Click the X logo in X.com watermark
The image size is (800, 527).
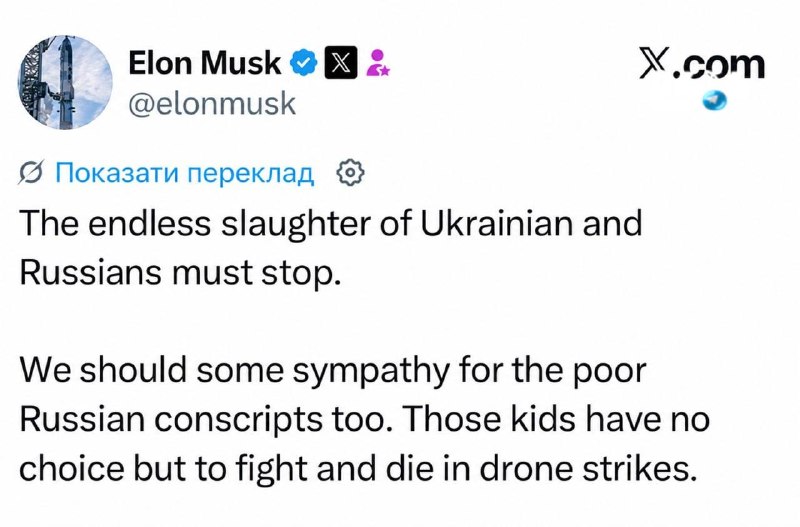pyautogui.click(x=654, y=64)
